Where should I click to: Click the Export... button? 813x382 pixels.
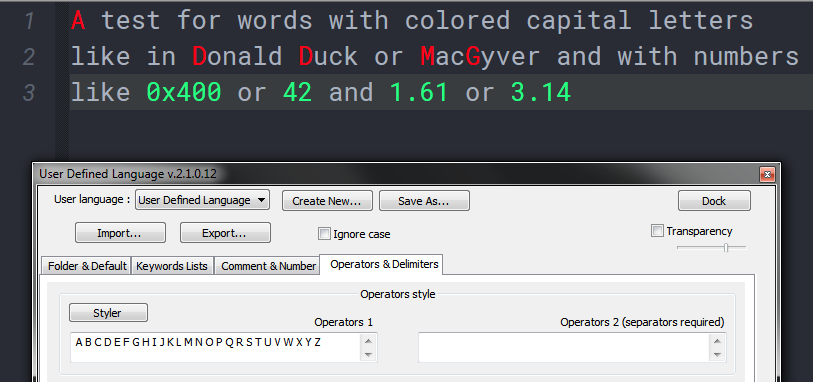(225, 233)
